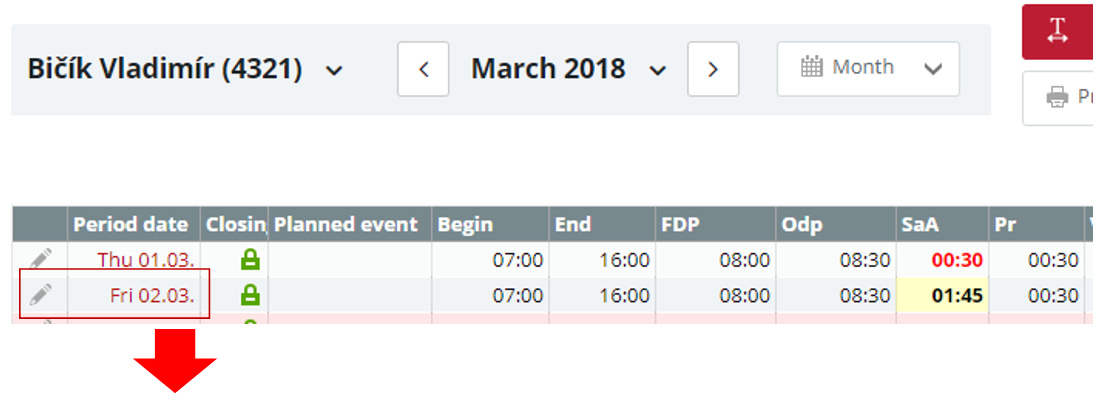
Task: Click the red text-width button
Action: [x=1059, y=31]
